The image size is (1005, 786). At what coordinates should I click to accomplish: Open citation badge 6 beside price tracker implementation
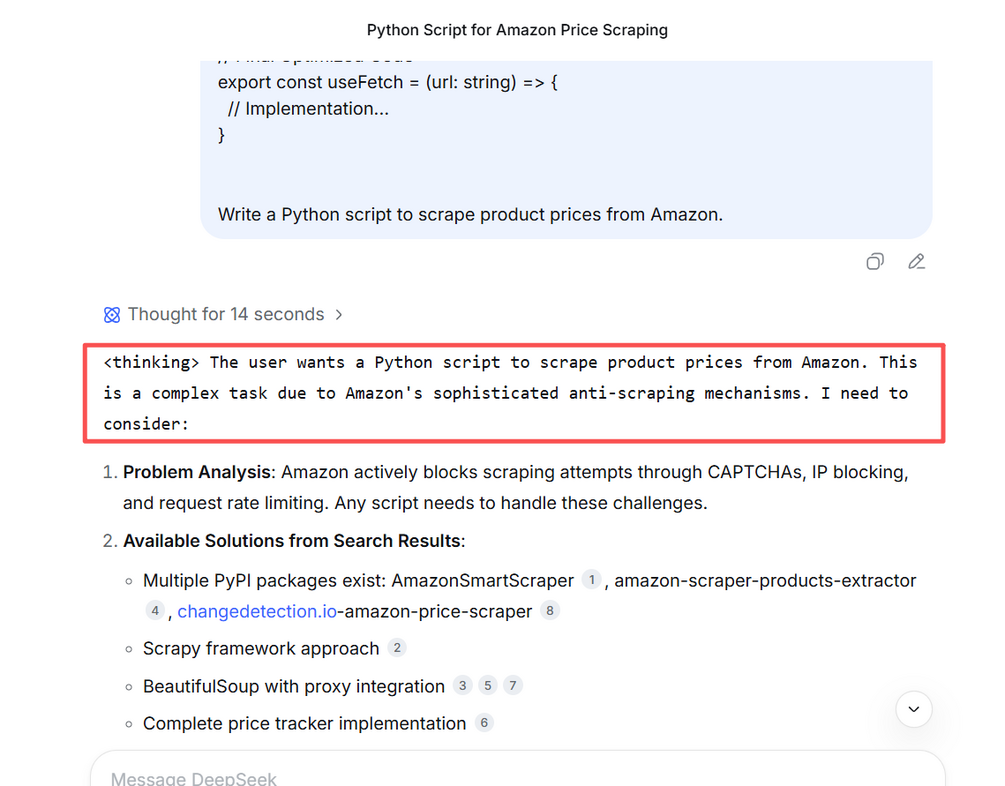484,722
